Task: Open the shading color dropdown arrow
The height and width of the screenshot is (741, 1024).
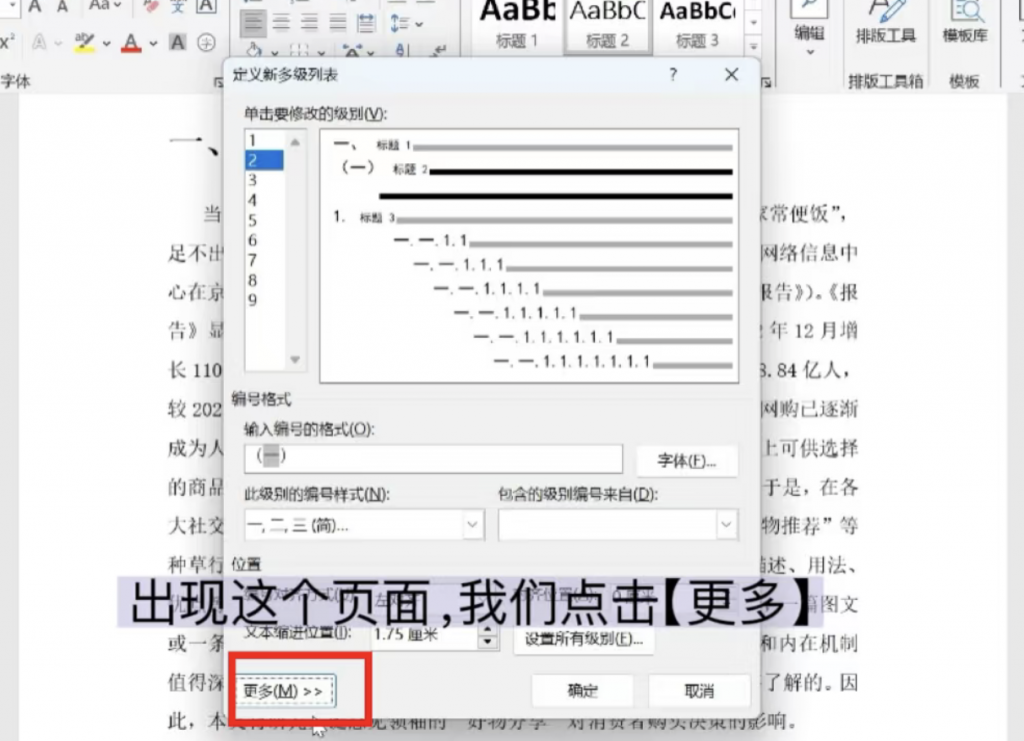Action: [274, 52]
